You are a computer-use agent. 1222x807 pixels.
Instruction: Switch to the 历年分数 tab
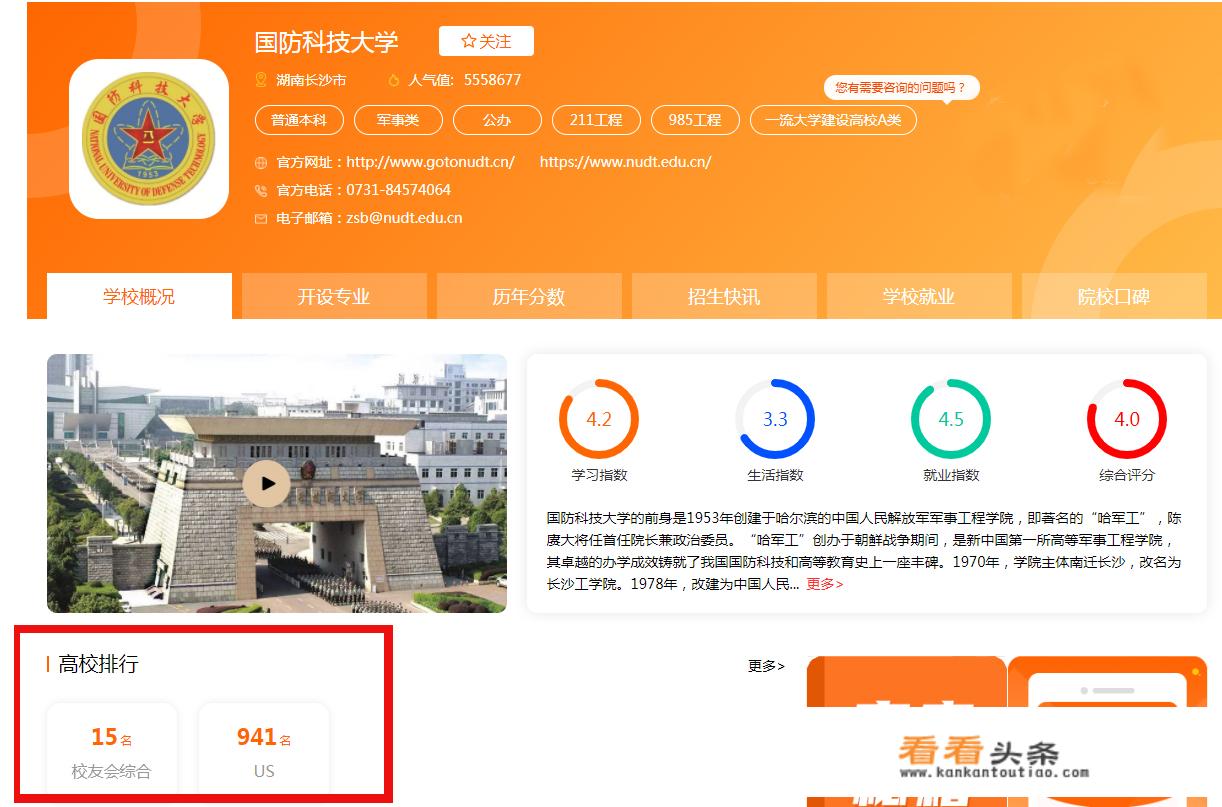(x=529, y=297)
